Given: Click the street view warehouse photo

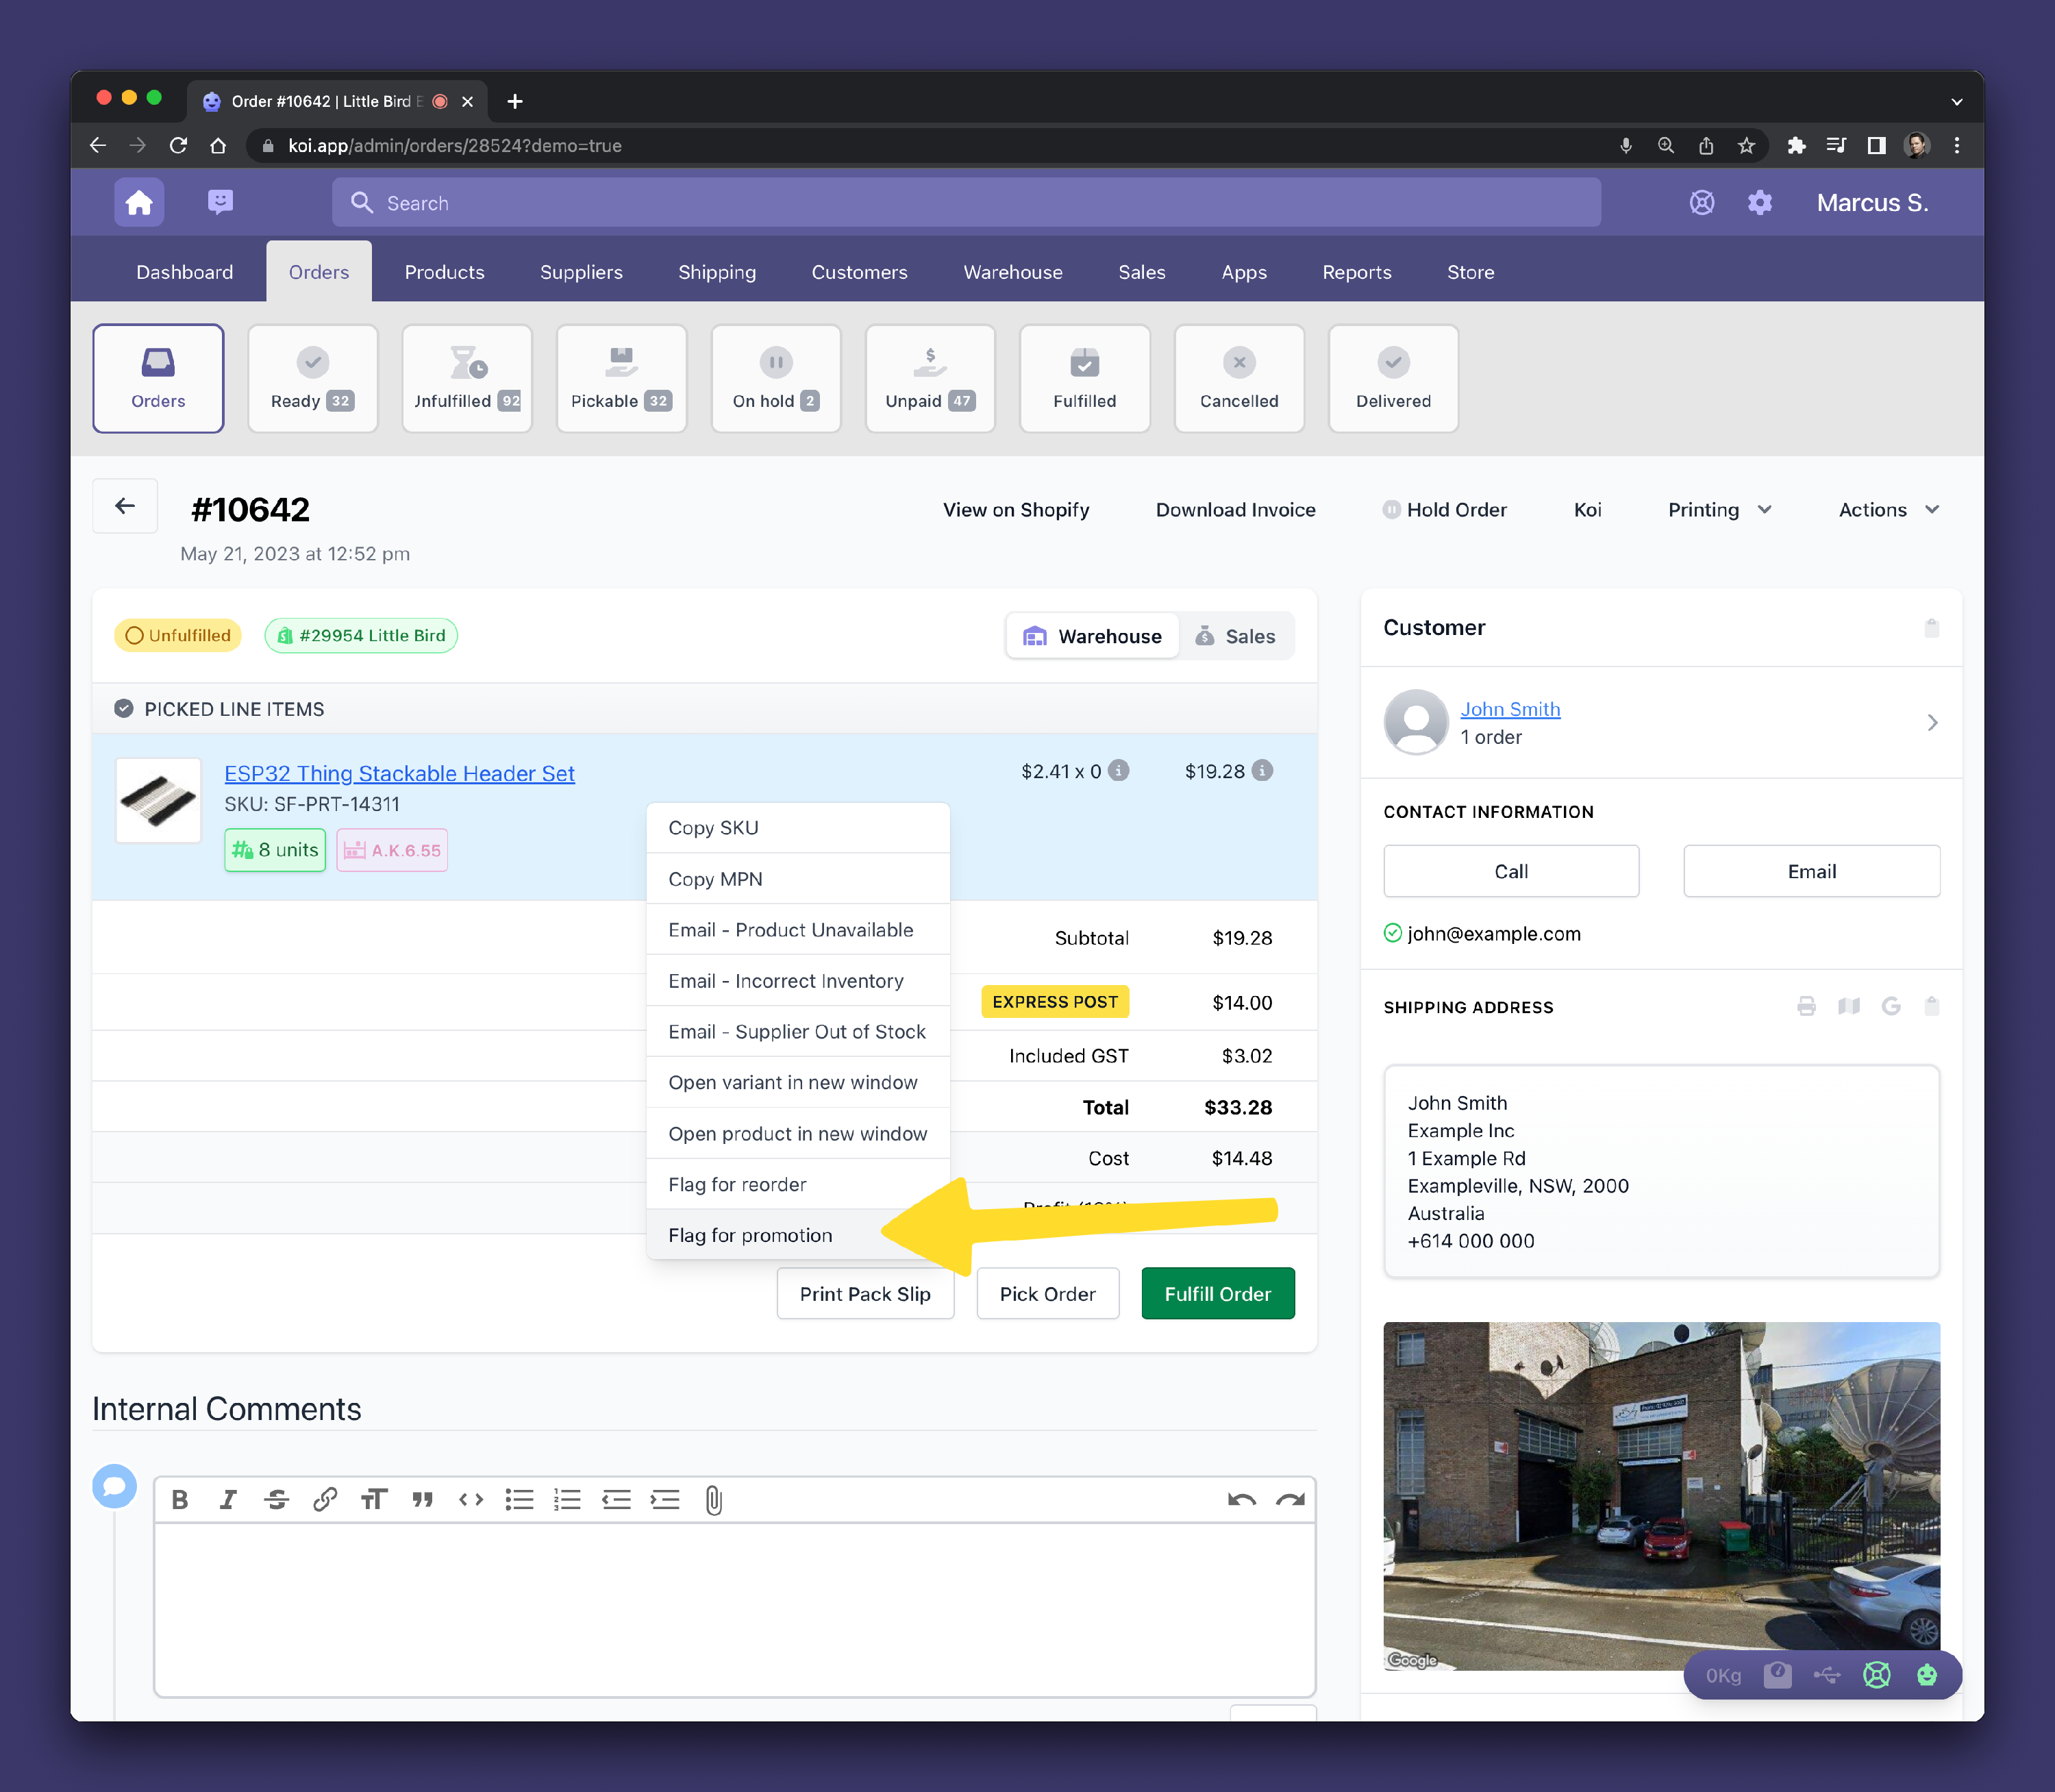Looking at the screenshot, I should pos(1660,1495).
